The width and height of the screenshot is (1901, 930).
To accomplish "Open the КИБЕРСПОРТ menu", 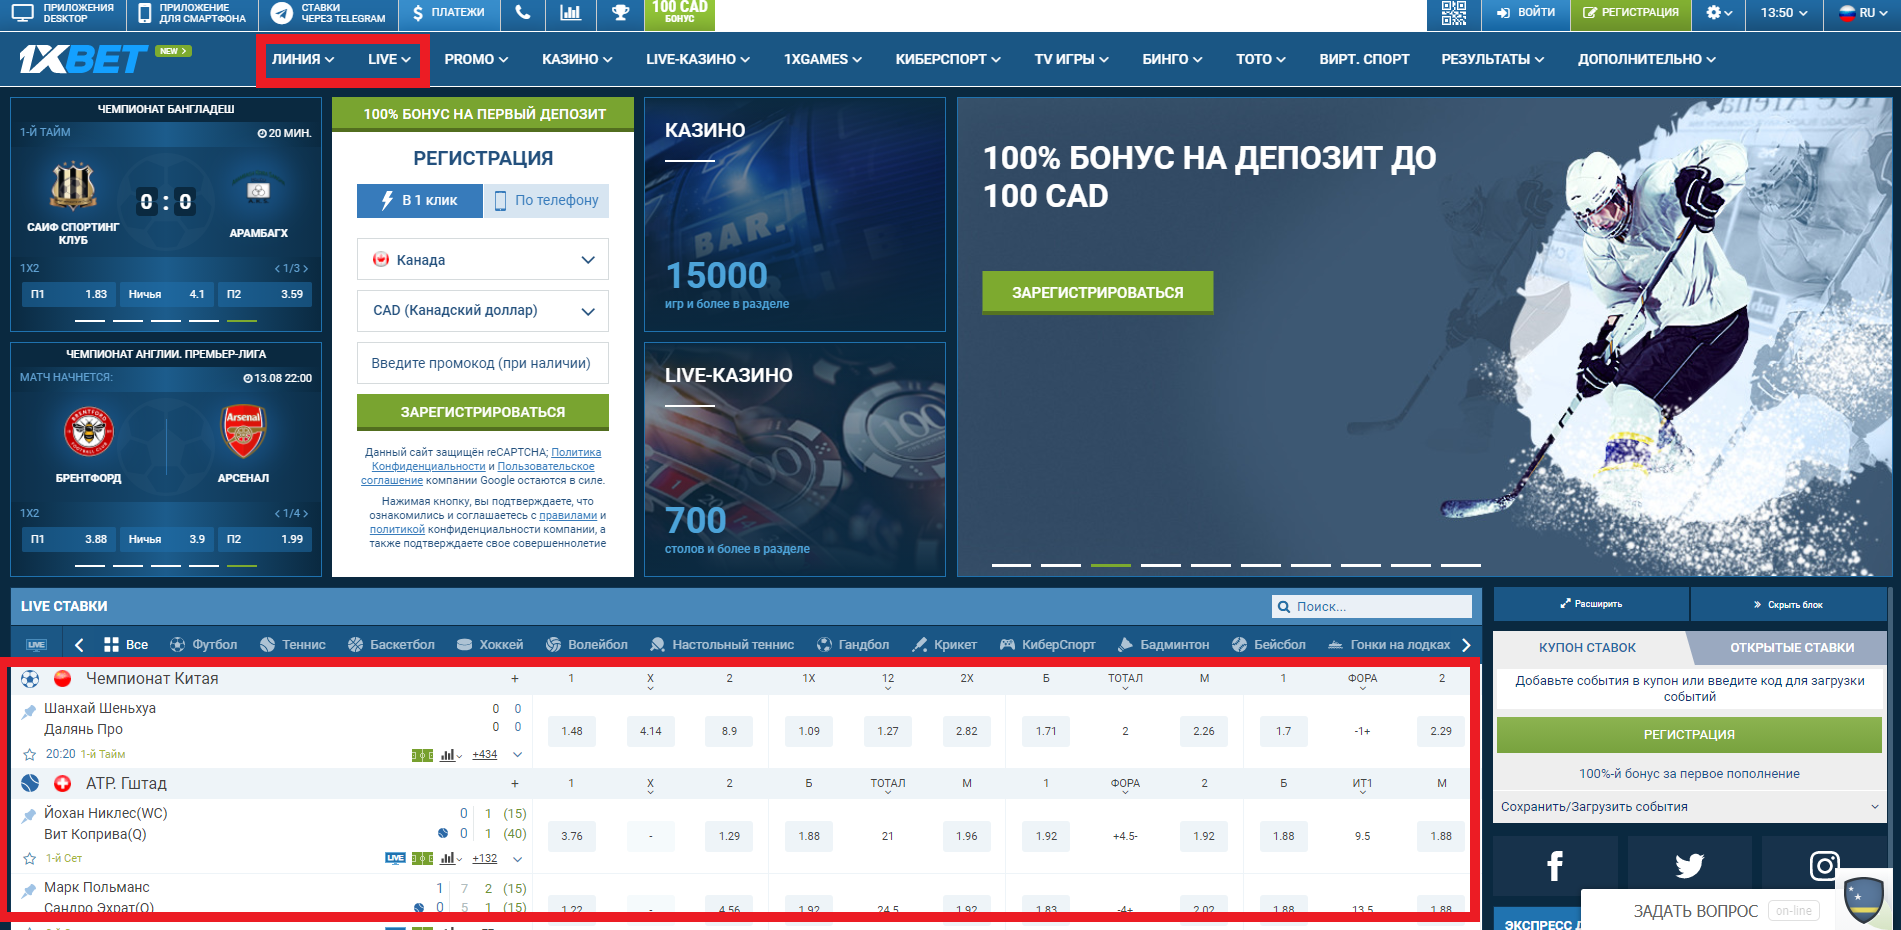I will 948,60.
